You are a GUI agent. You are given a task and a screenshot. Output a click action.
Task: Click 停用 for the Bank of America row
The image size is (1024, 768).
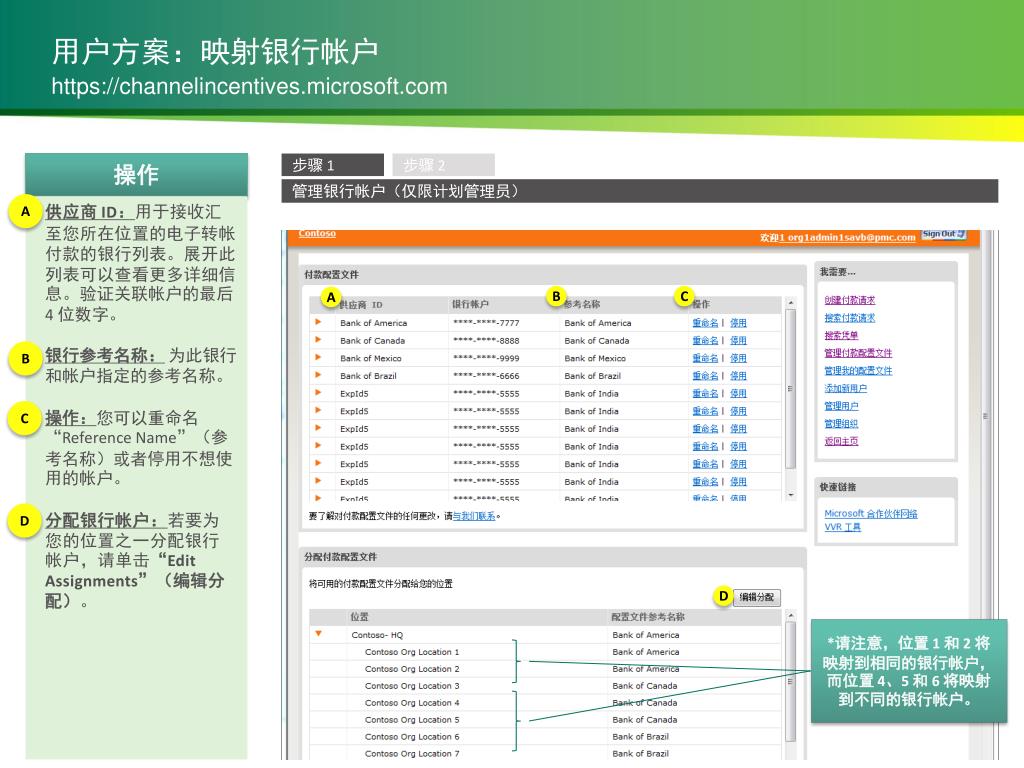(738, 323)
